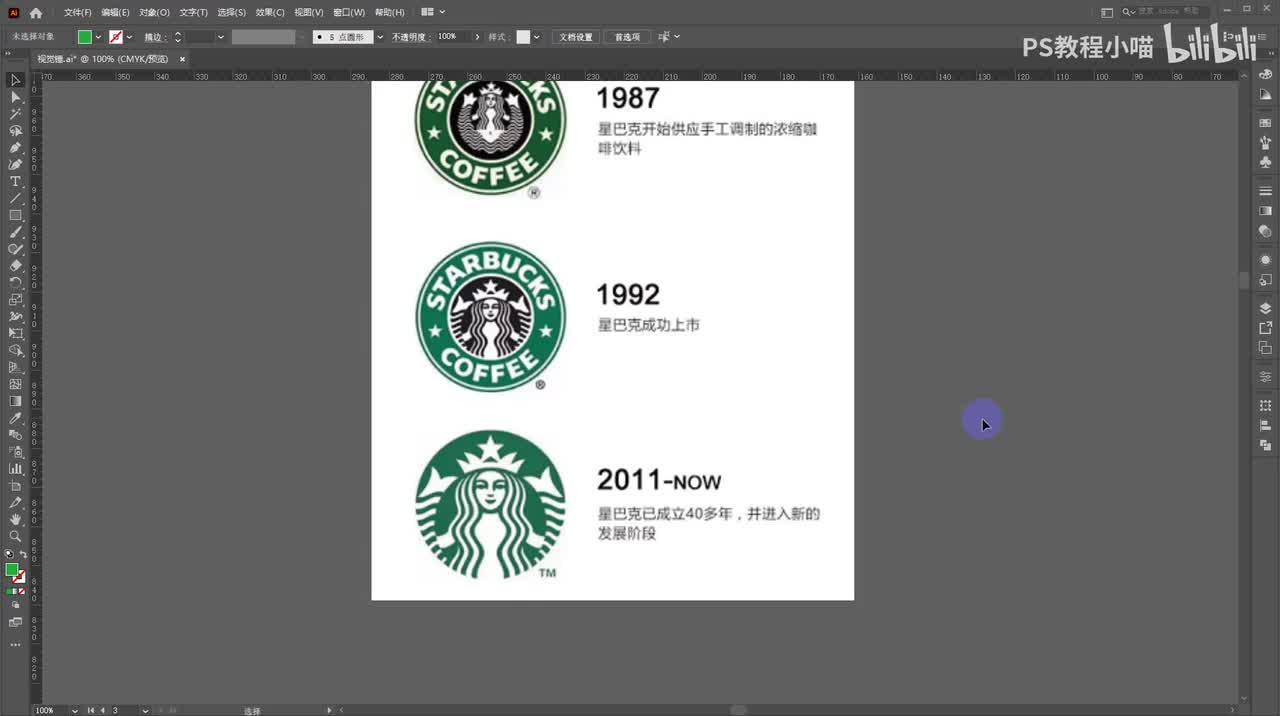The height and width of the screenshot is (716, 1280).
Task: Open the Layers panel icon
Action: click(1265, 308)
